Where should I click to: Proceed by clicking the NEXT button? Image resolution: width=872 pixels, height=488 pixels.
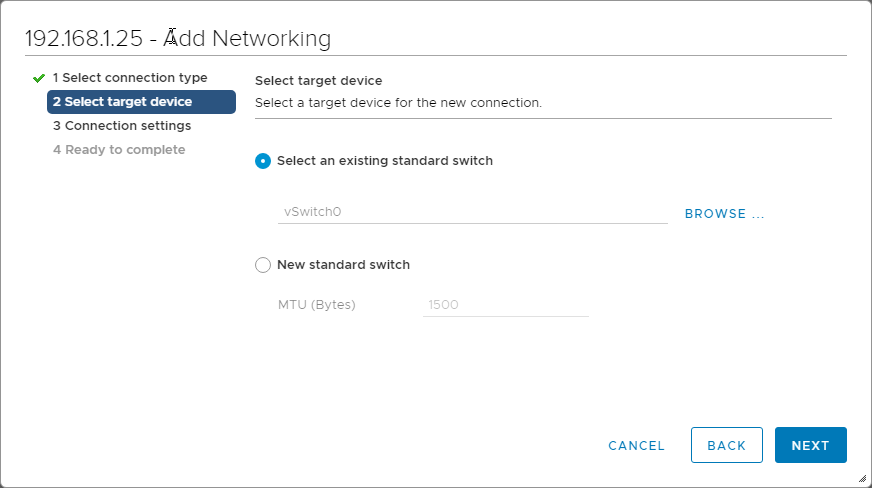(811, 445)
